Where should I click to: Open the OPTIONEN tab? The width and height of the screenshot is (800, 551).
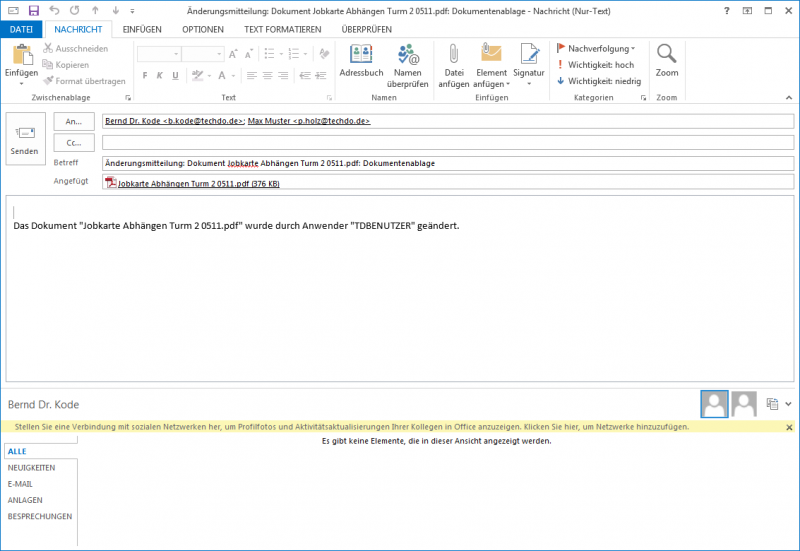coord(203,30)
